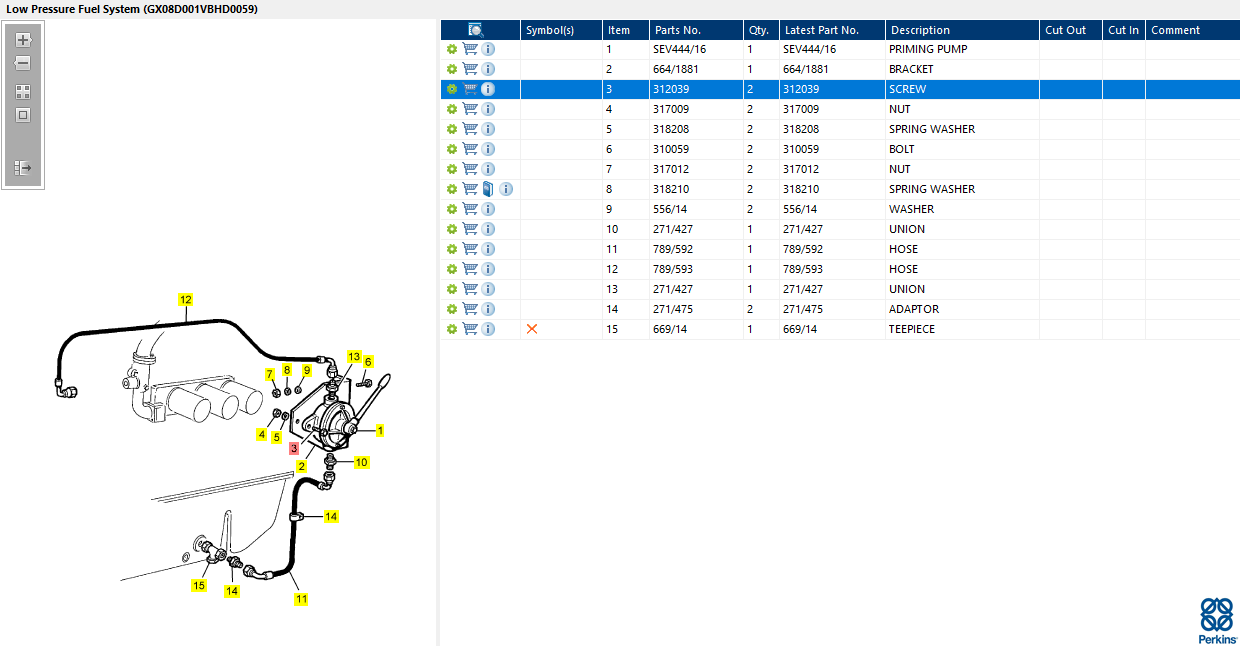Show info for item 8 SPRING WASHER
The height and width of the screenshot is (646, 1240).
tap(506, 189)
